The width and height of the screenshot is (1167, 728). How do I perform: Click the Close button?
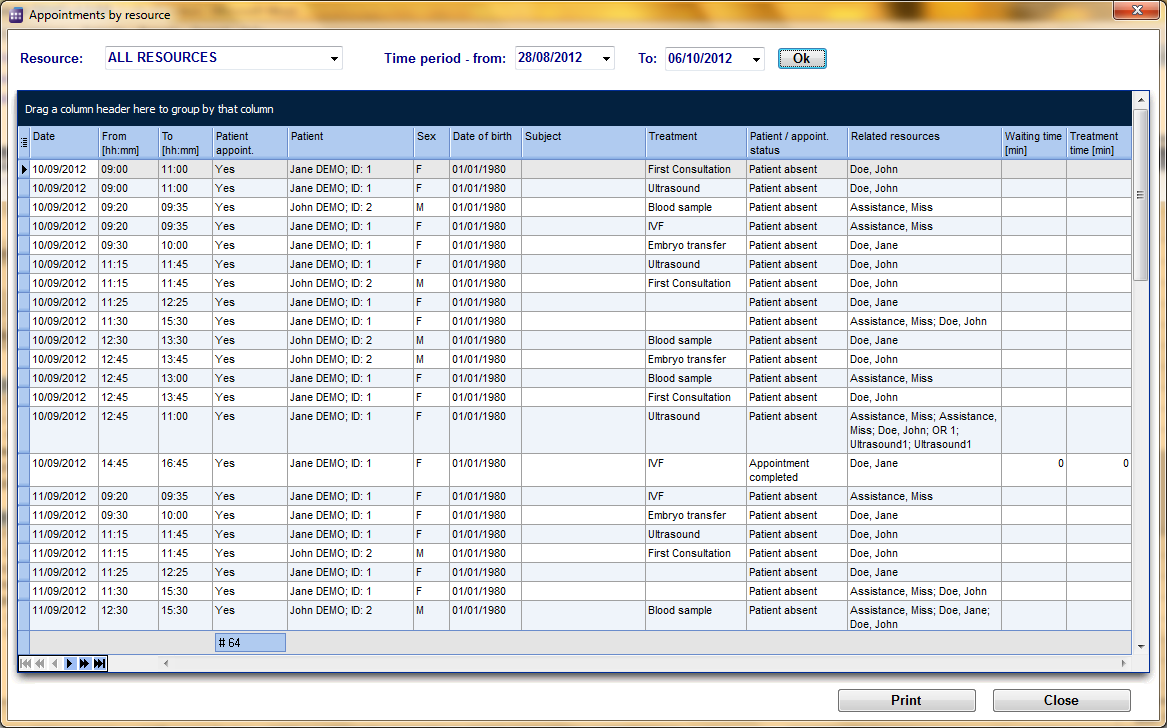pyautogui.click(x=1061, y=700)
